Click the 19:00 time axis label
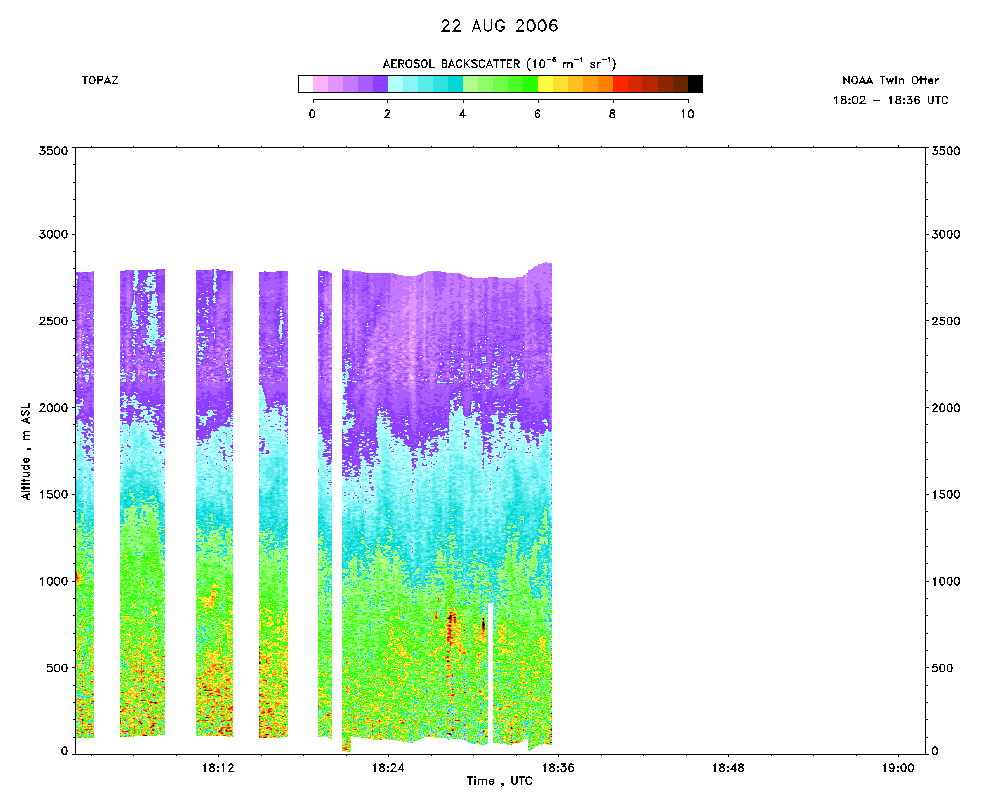Viewport: 1000px width, 800px height. click(898, 767)
